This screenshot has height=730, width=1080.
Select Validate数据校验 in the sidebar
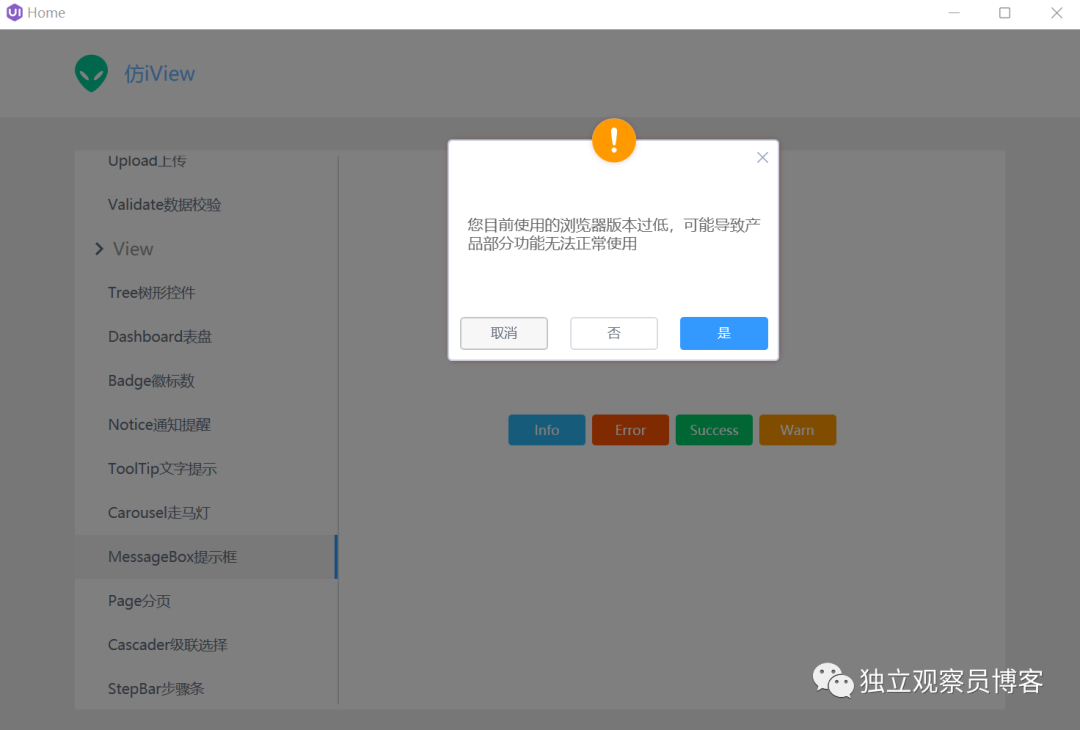coord(206,205)
